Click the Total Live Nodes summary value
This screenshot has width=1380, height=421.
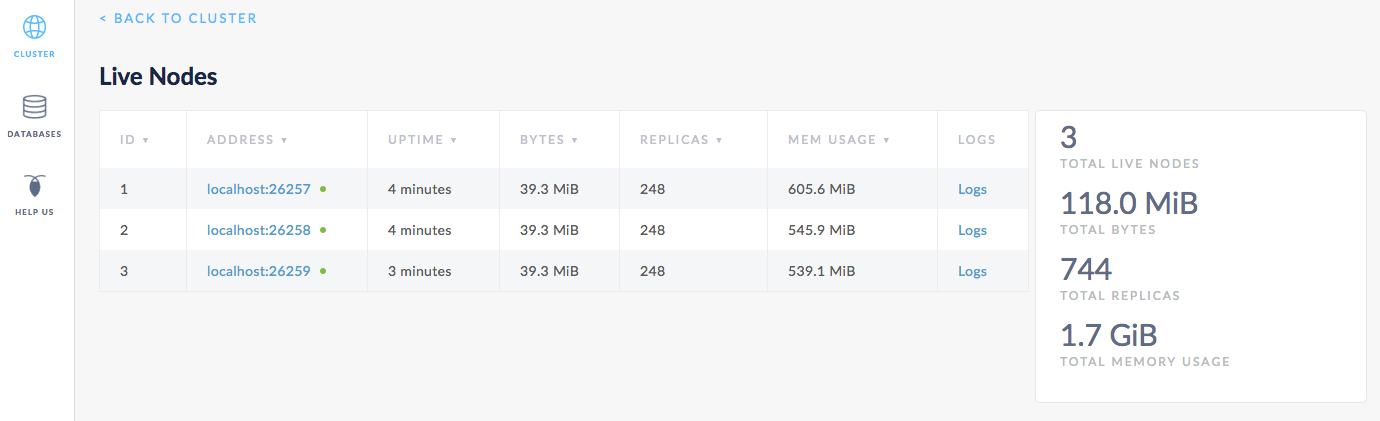pyautogui.click(x=1069, y=138)
